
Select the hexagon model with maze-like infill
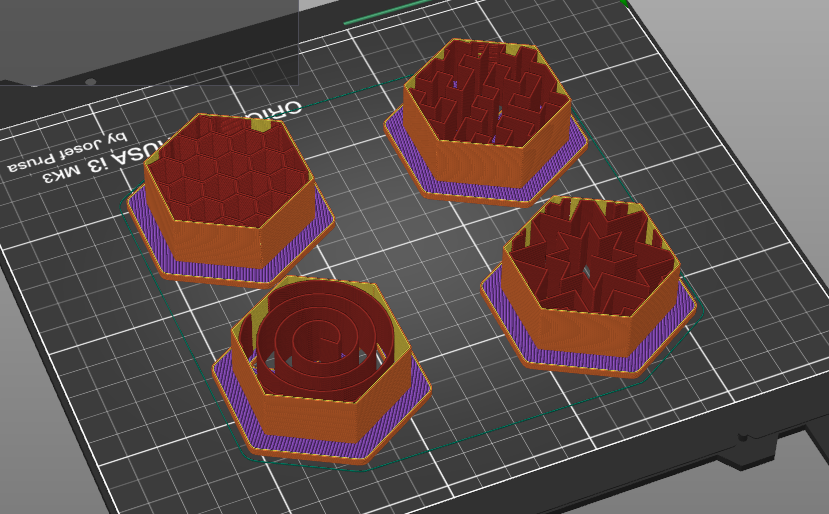[486, 122]
